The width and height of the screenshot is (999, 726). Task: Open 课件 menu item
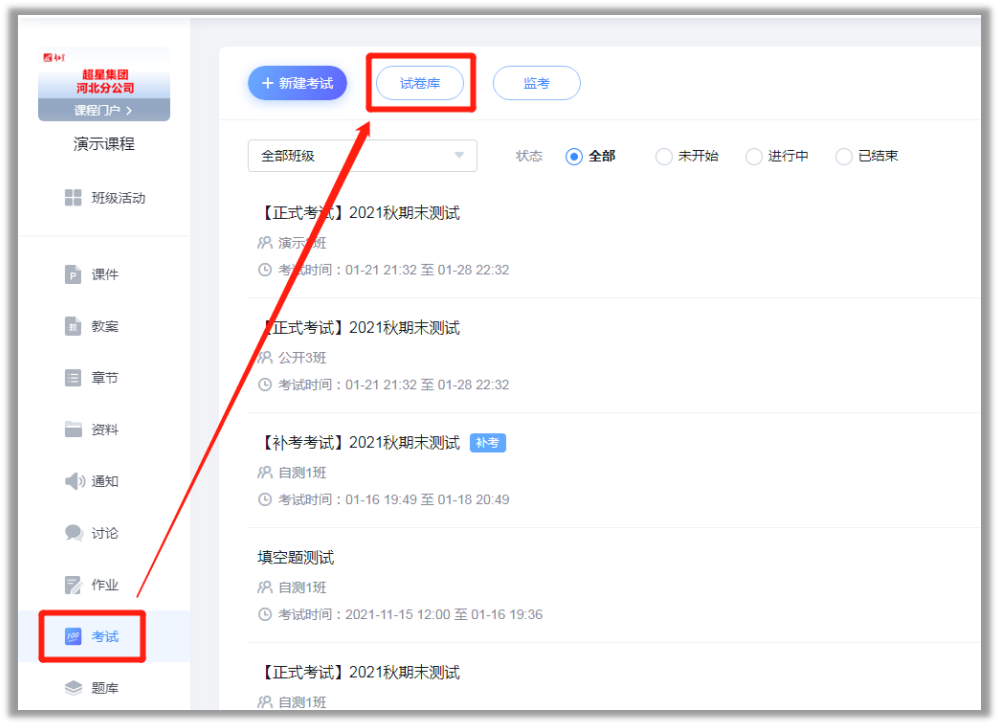[92, 274]
